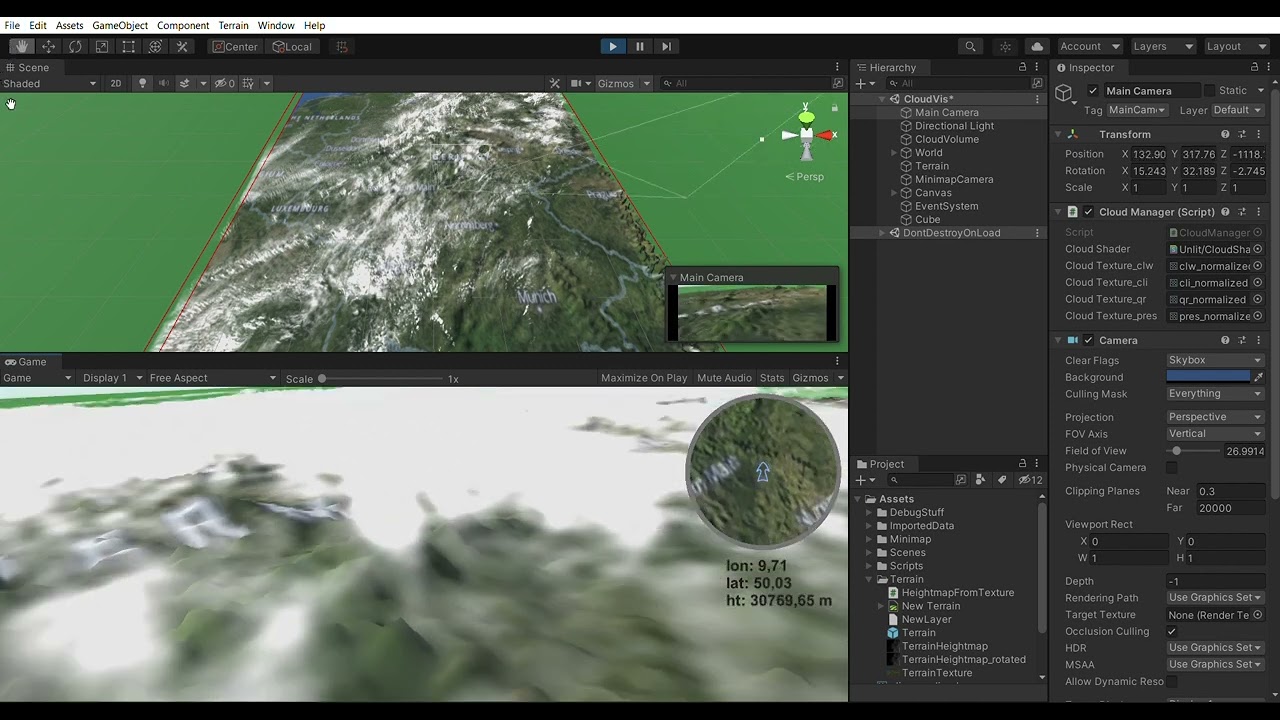Enable Allow Dynamic Resolution checkbox
The image size is (1280, 720).
coord(1172,681)
